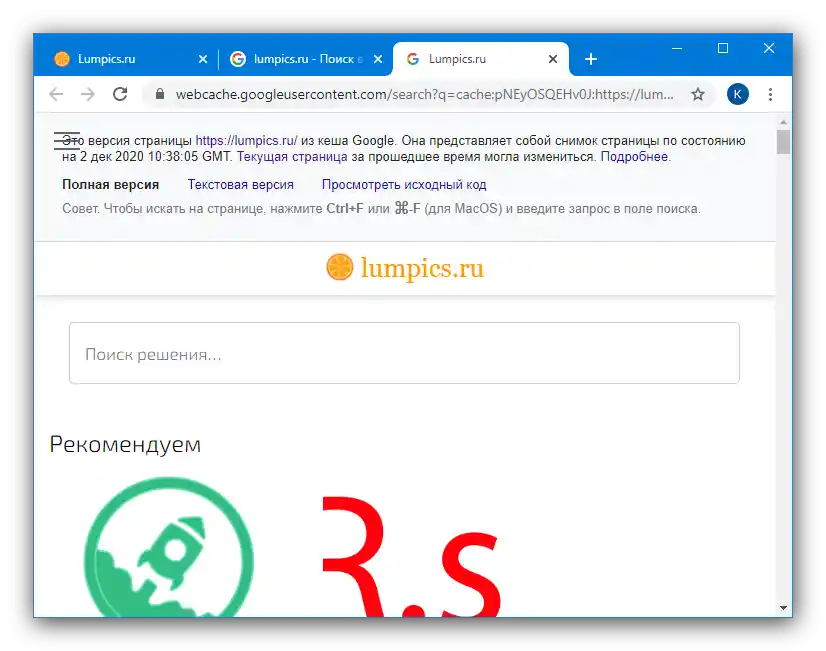This screenshot has height=651, width=826.
Task: Reload the cached page
Action: [x=120, y=94]
